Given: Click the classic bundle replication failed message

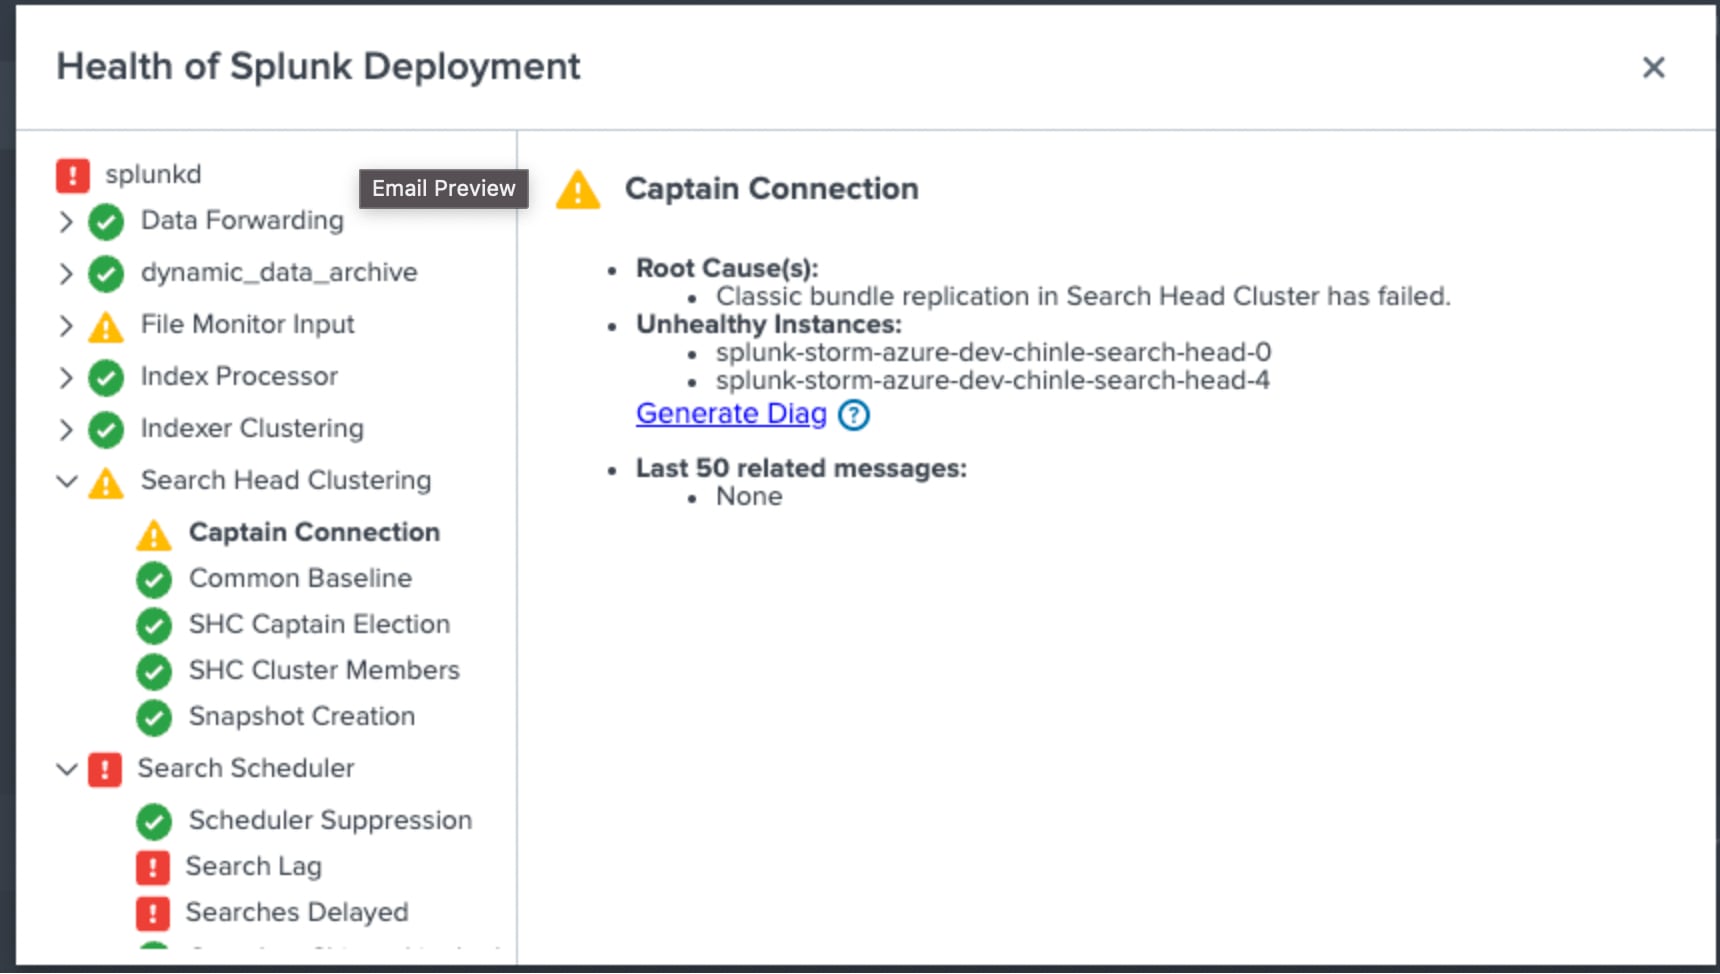Looking at the screenshot, I should 1083,296.
